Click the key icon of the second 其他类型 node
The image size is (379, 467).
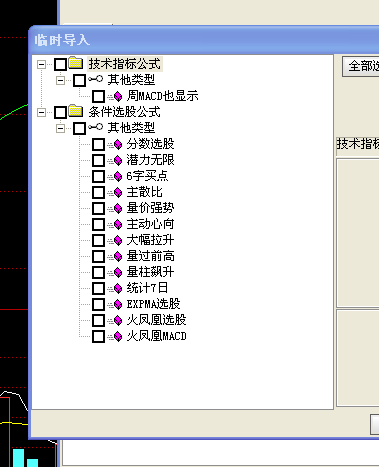95,127
